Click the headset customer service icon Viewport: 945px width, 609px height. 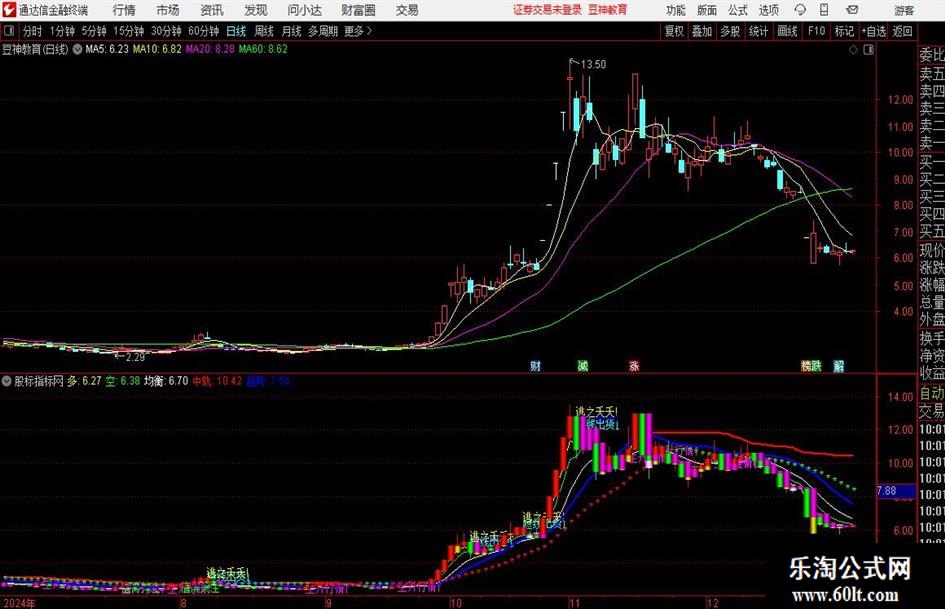coord(800,10)
